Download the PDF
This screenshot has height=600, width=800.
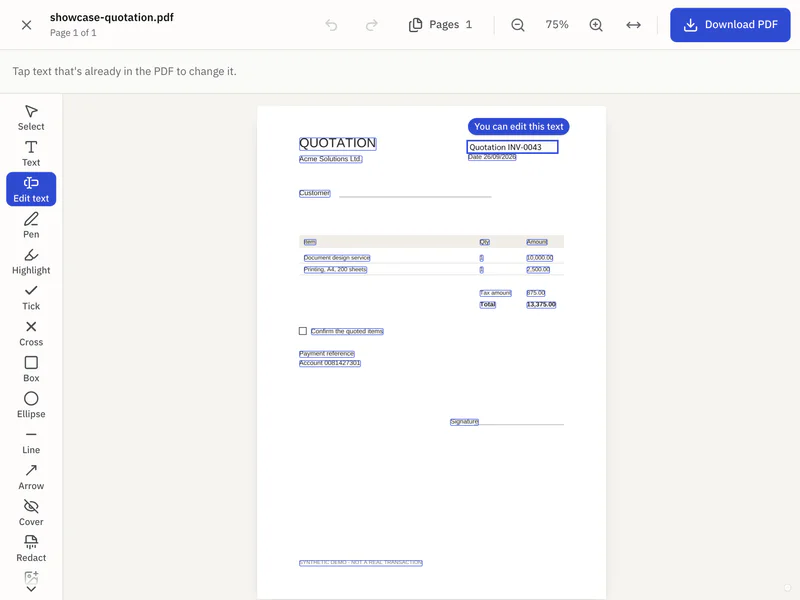tap(730, 24)
